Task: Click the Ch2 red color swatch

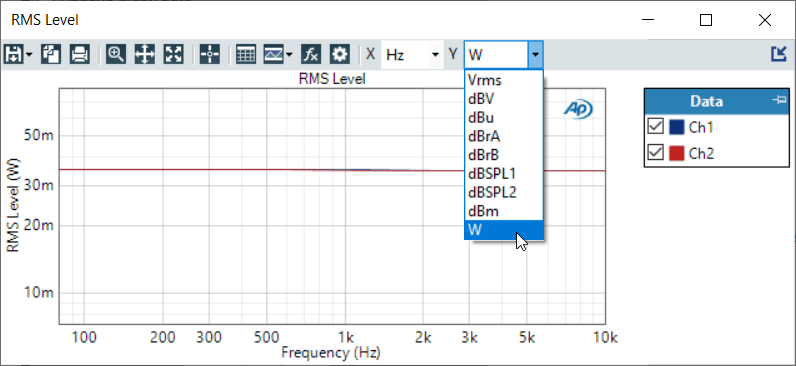Action: (677, 153)
